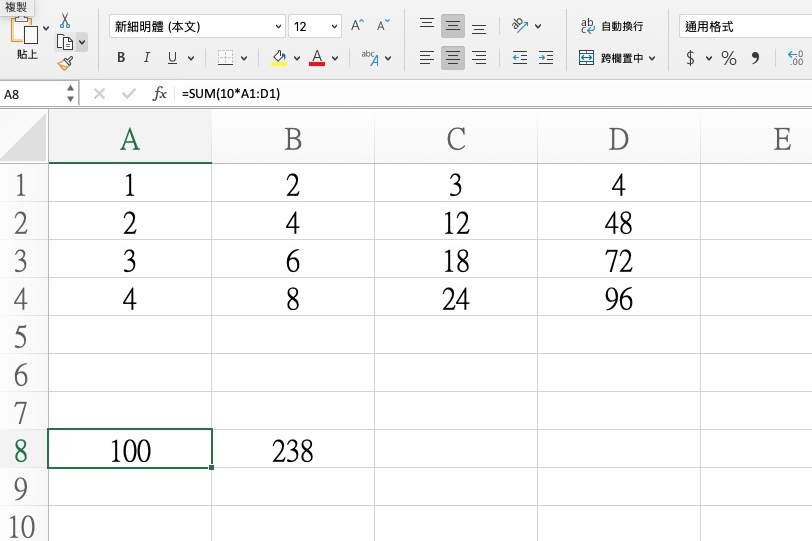This screenshot has height=541, width=812.
Task: Select column D header
Action: point(619,138)
